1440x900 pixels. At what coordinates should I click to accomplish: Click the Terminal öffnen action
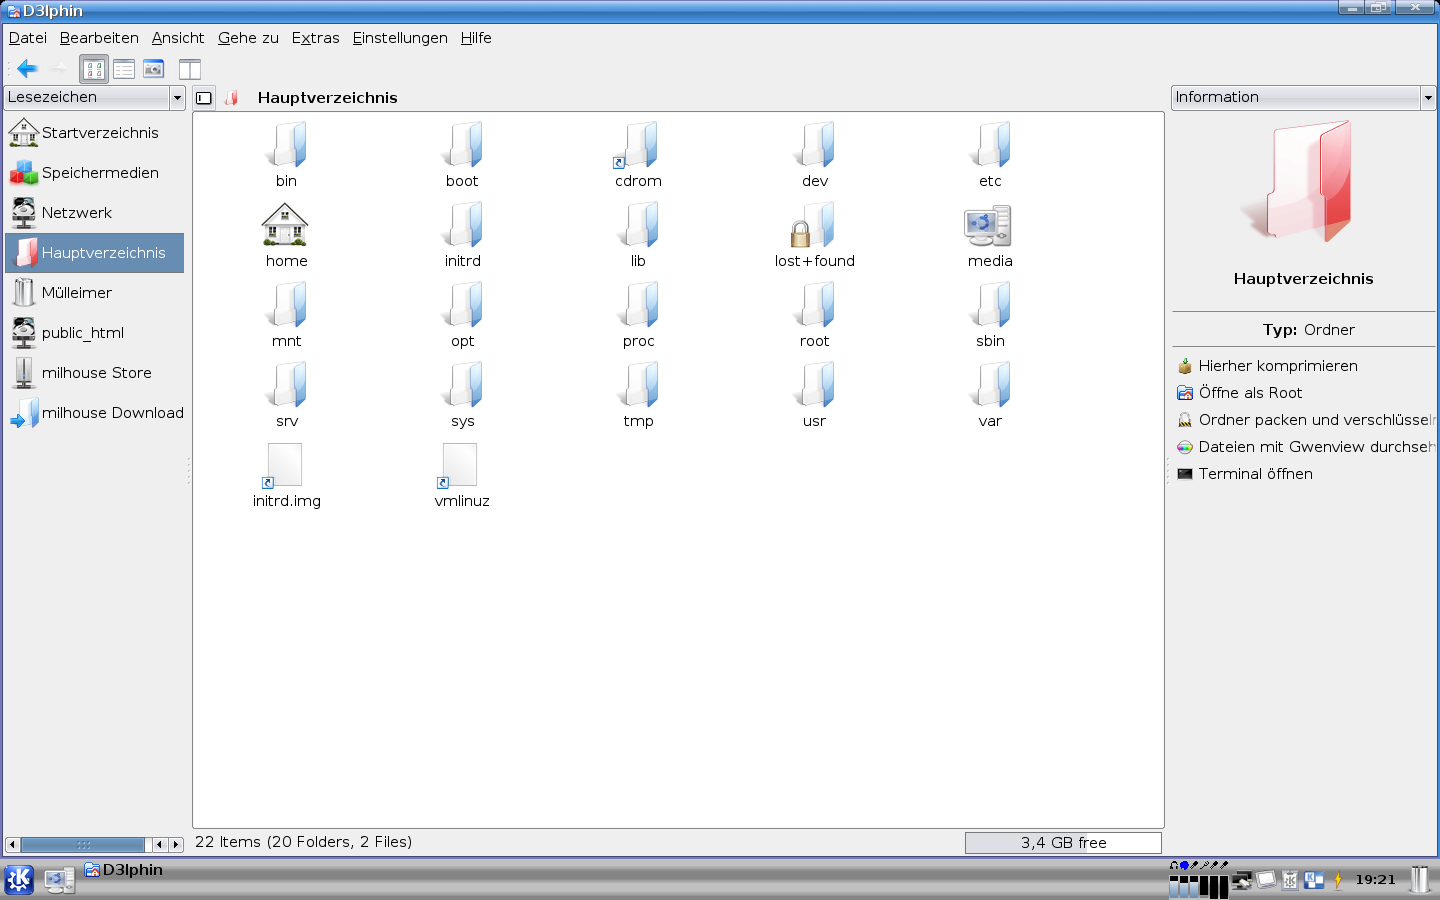point(1255,474)
